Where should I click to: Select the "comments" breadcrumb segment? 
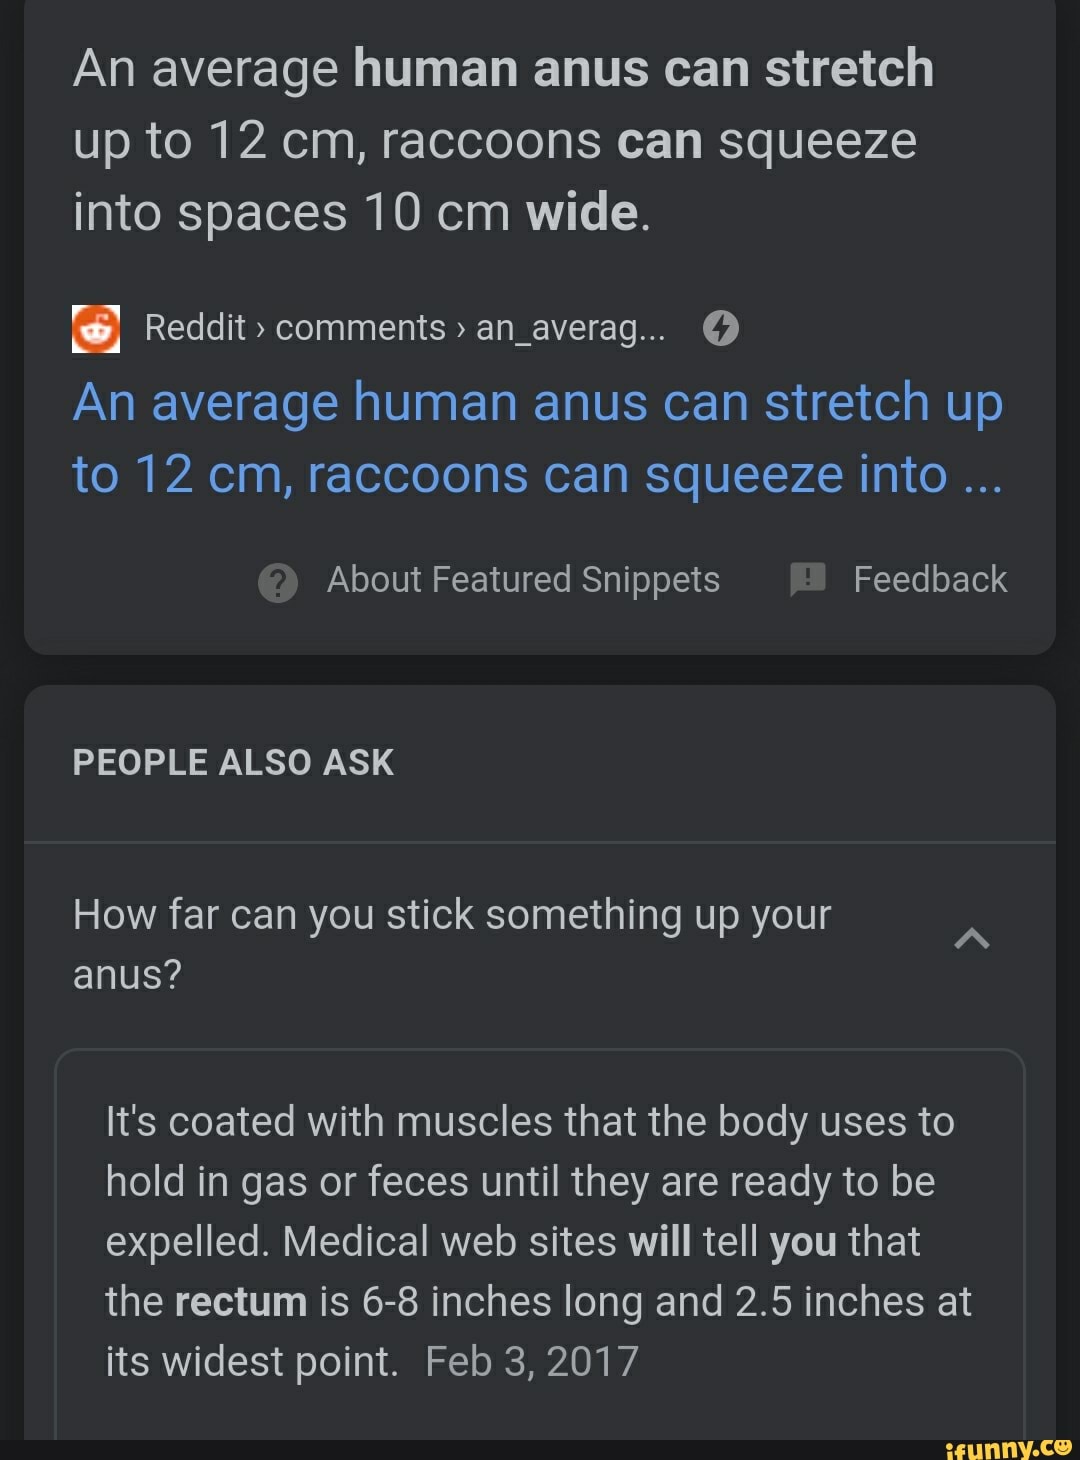point(360,328)
